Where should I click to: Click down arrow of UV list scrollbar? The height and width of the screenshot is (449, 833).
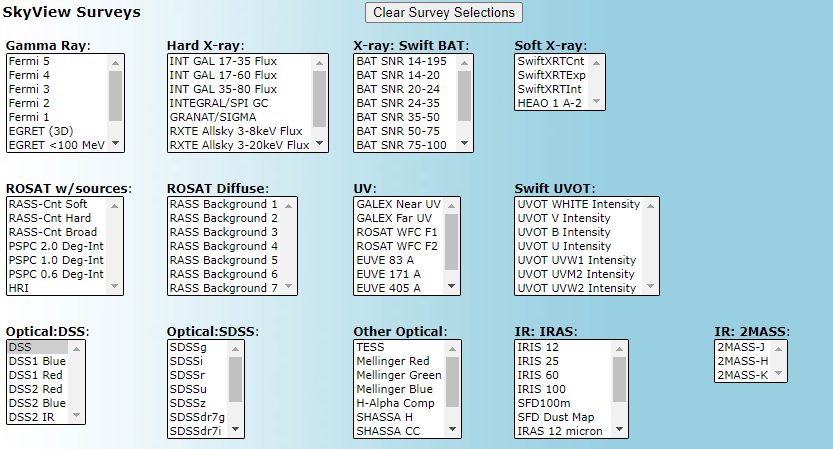[452, 286]
